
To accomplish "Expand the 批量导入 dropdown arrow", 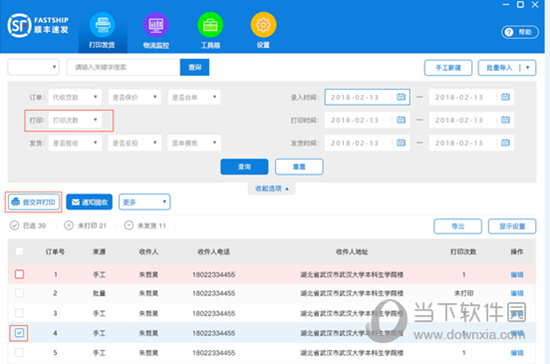I will [x=528, y=68].
